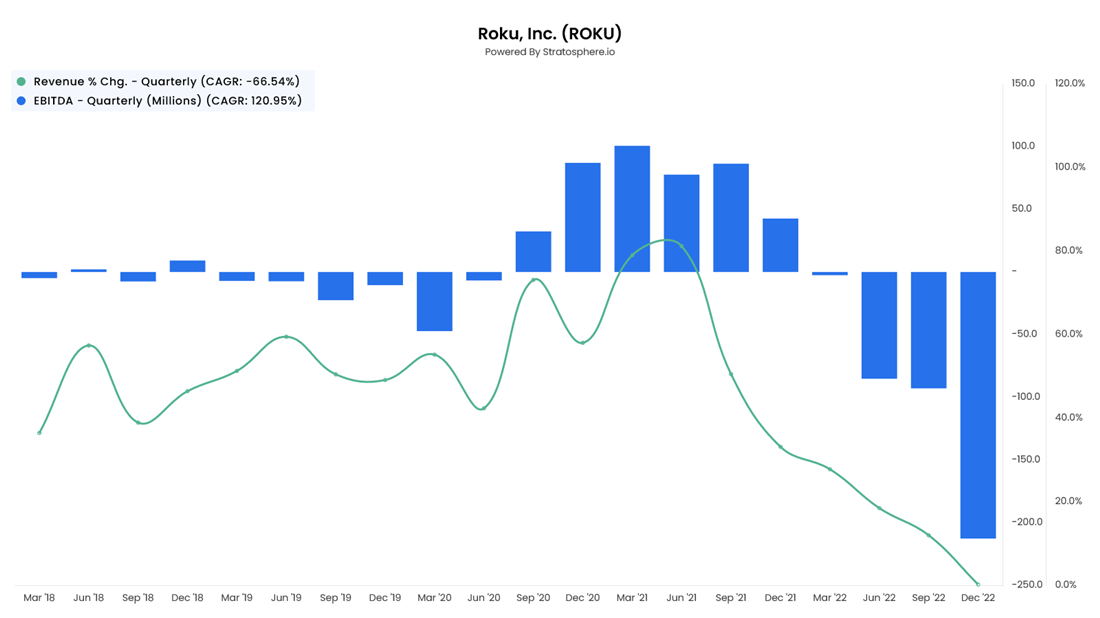Toggle EBITDA Quarterly (Millions) legend label

[x=167, y=101]
